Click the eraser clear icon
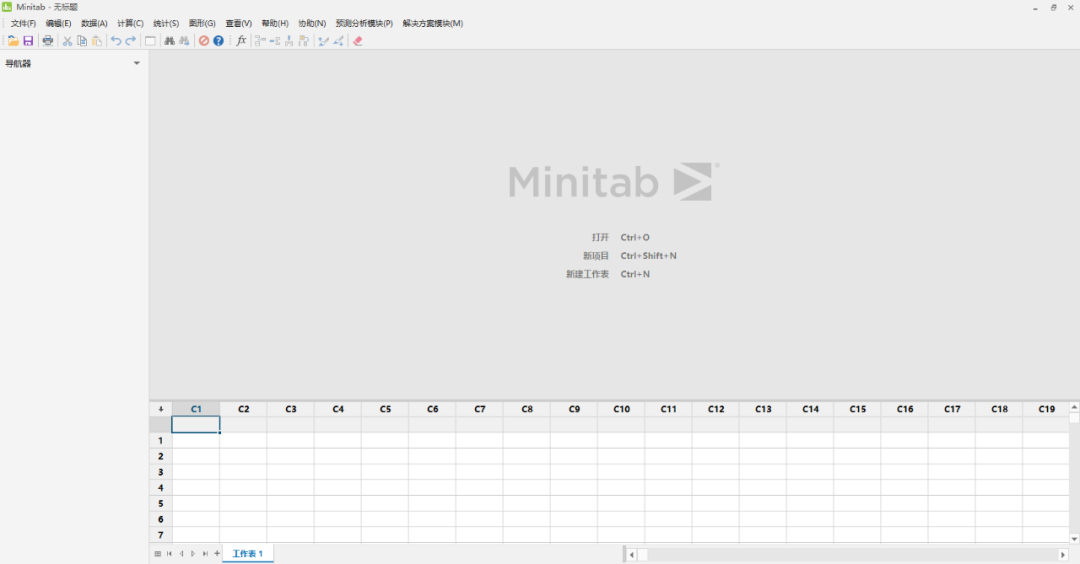The width and height of the screenshot is (1080, 564). click(x=357, y=41)
